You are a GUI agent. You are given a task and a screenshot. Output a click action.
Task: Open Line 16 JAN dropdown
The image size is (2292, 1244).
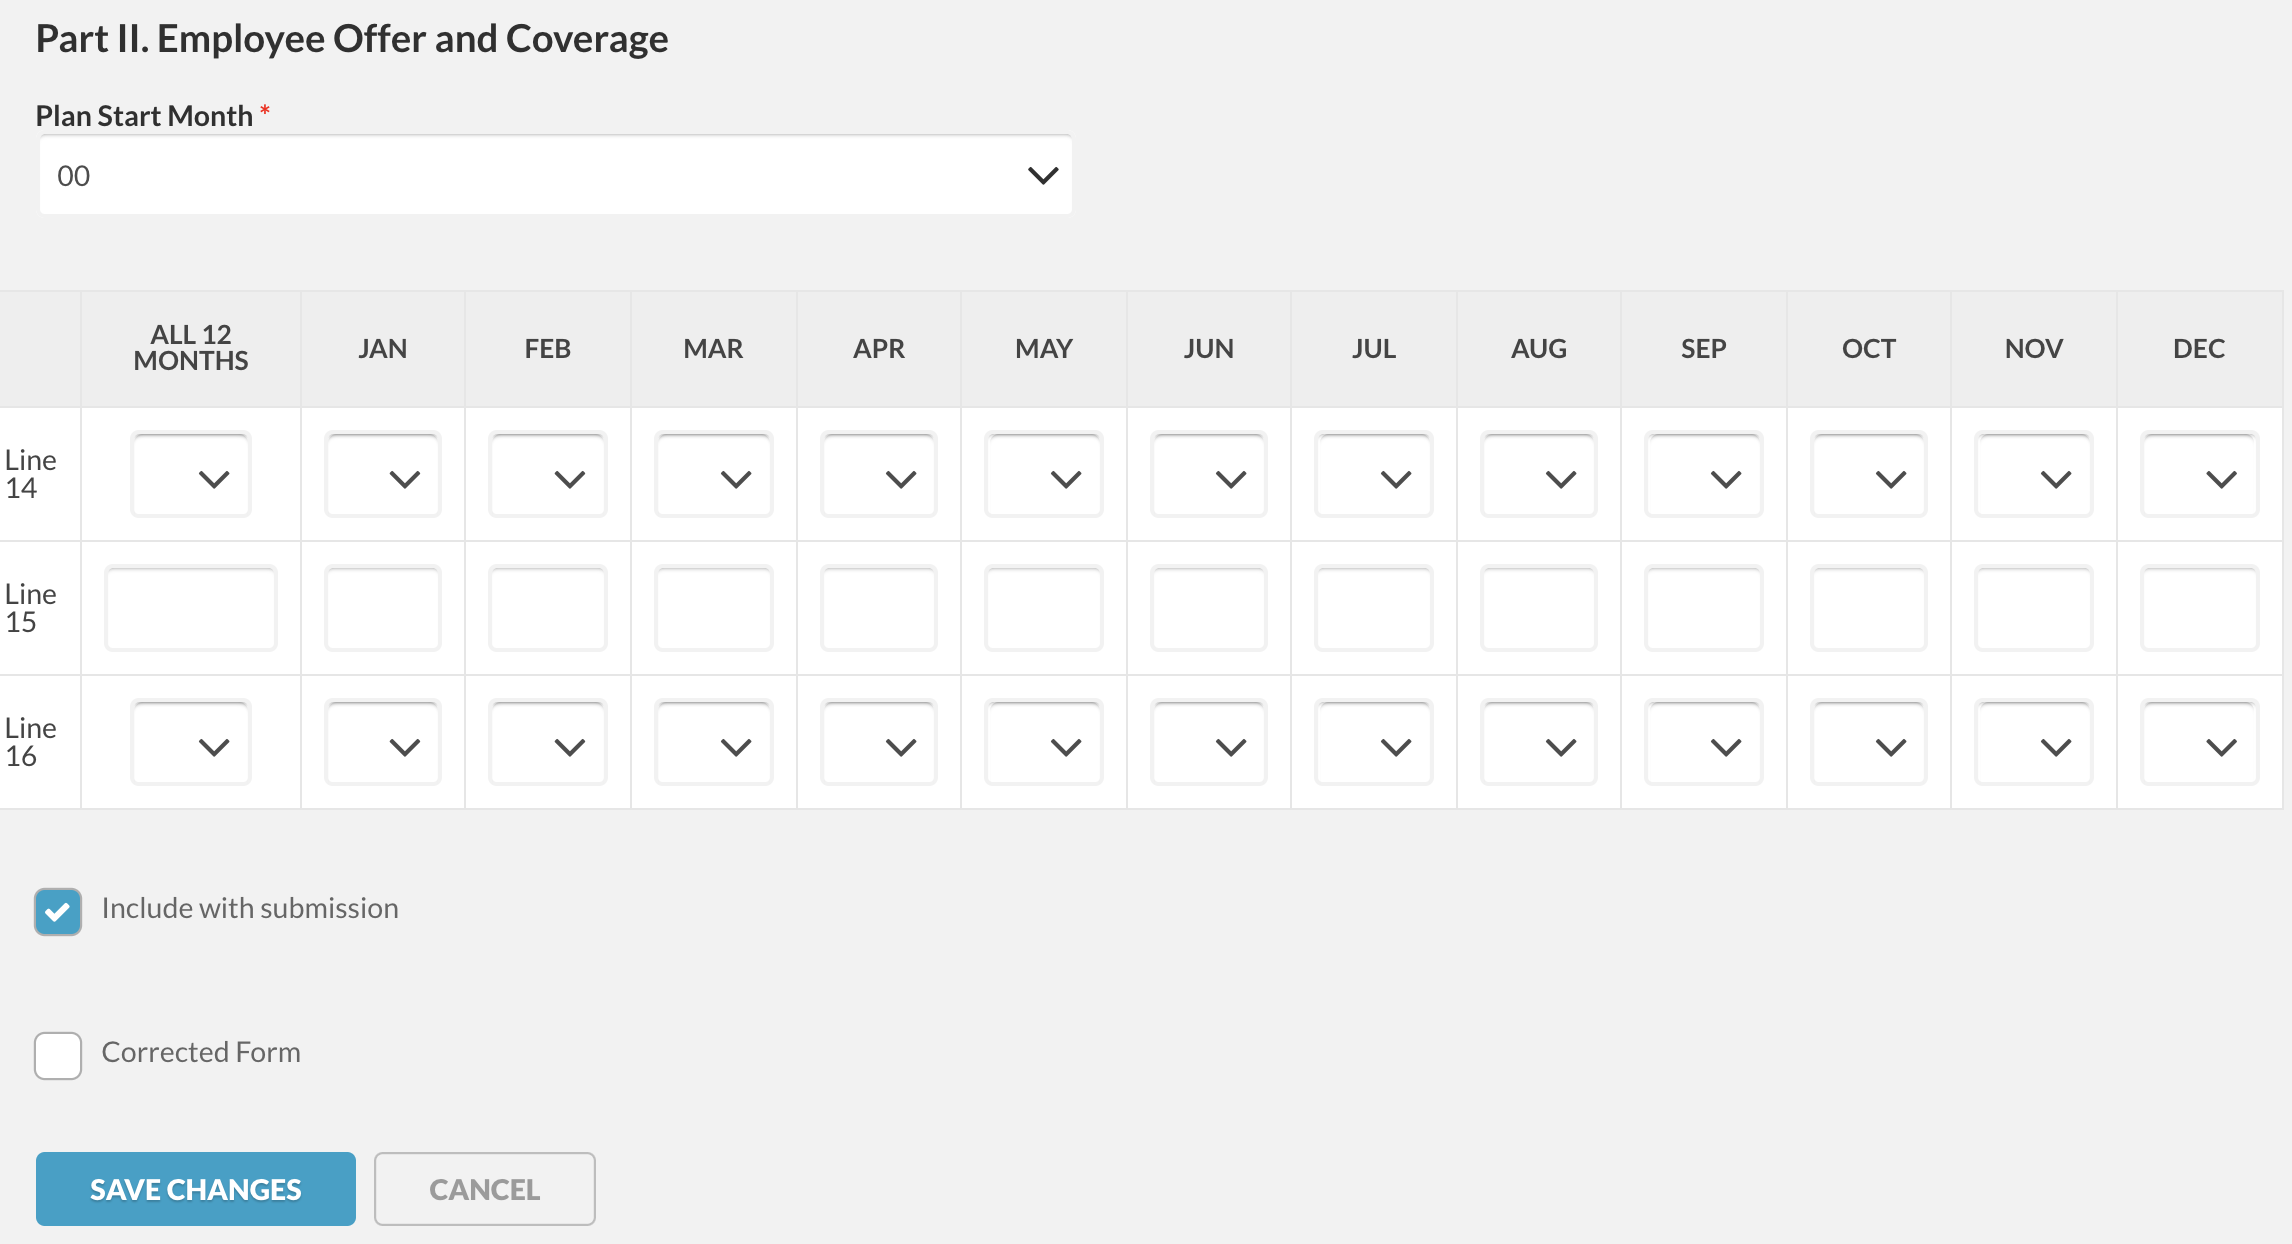tap(382, 742)
